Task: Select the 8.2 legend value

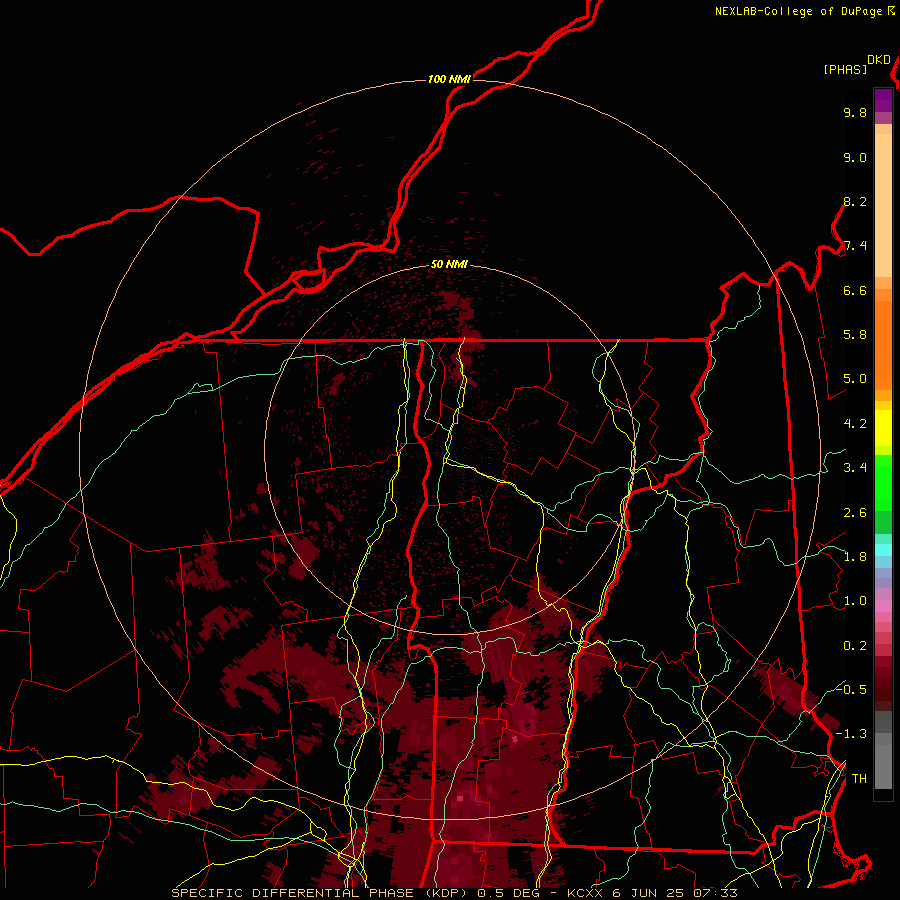Action: 855,201
